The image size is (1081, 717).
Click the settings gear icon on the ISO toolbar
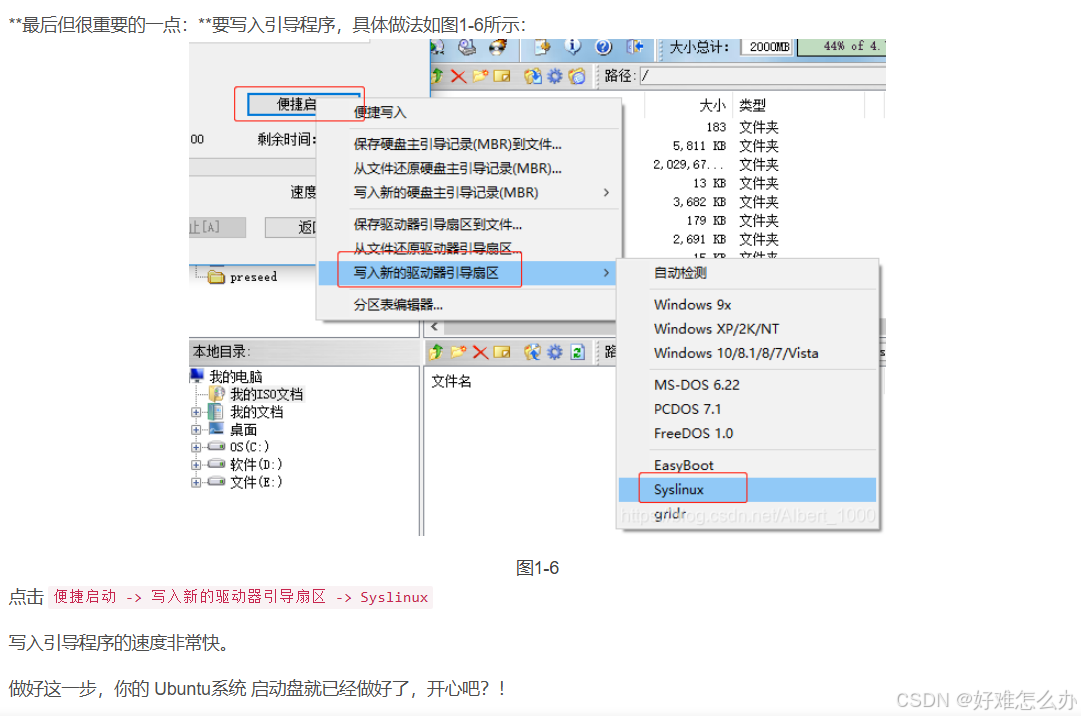(555, 76)
